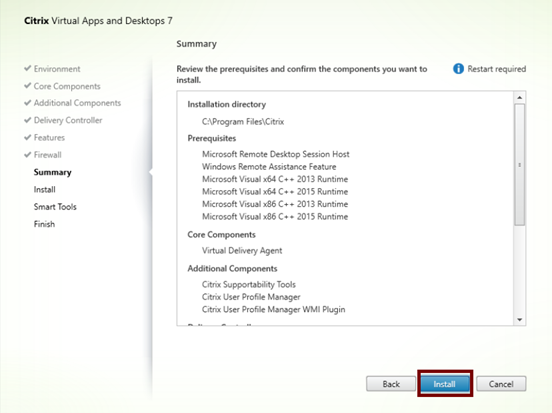This screenshot has height=413, width=552.
Task: Click the Delivery Controller step checkmark icon
Action: click(27, 120)
